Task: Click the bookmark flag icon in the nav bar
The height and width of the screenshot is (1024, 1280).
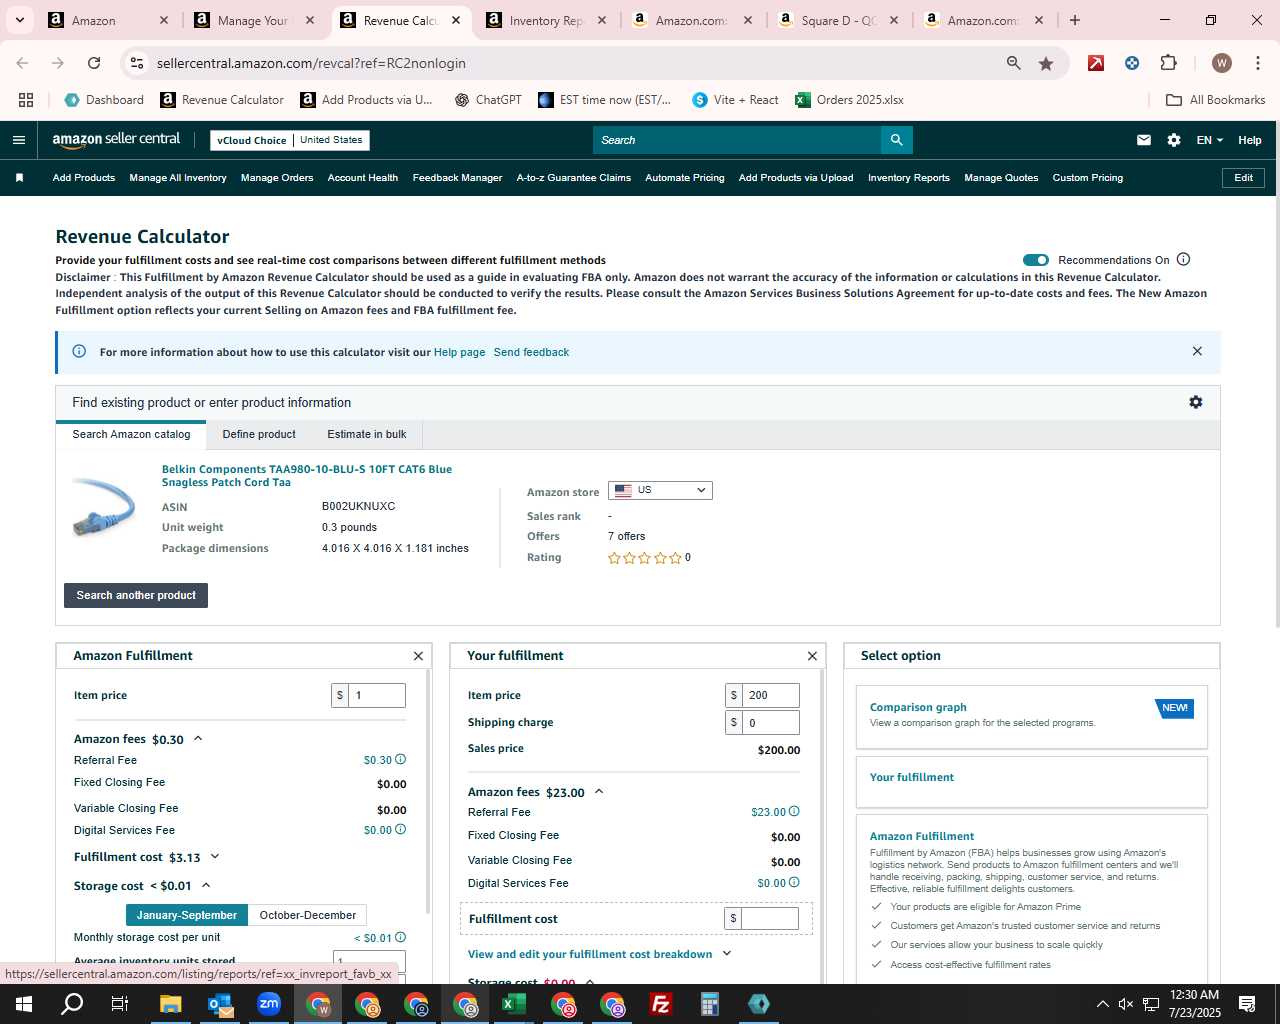Action: click(x=19, y=178)
